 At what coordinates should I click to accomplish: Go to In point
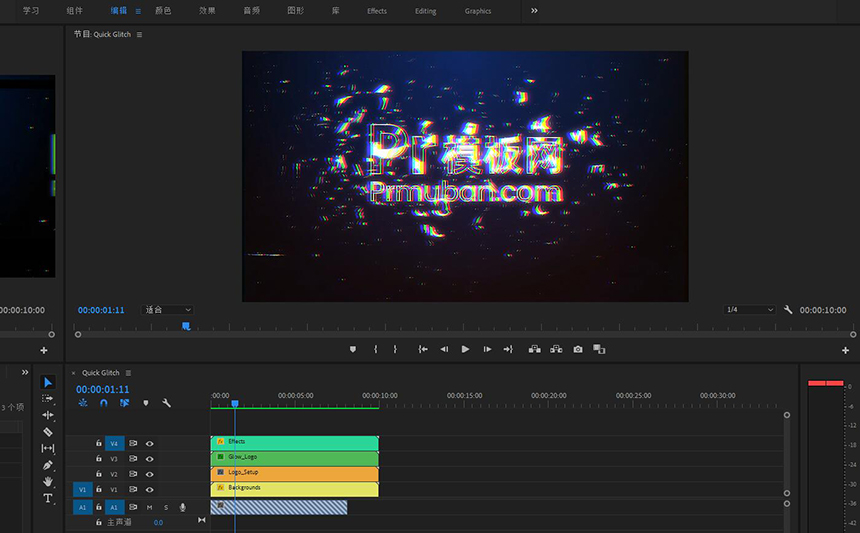coord(423,349)
